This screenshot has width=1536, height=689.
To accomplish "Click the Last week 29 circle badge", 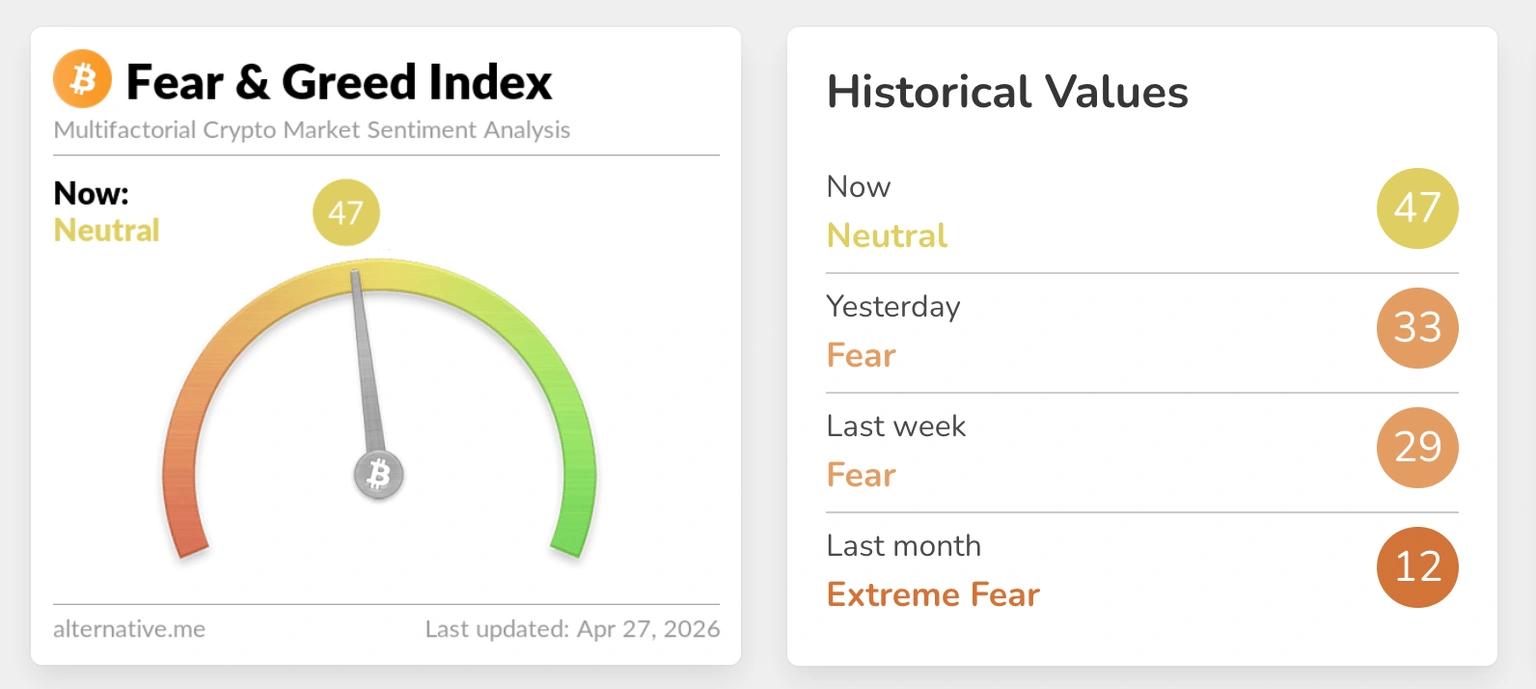I will point(1417,447).
